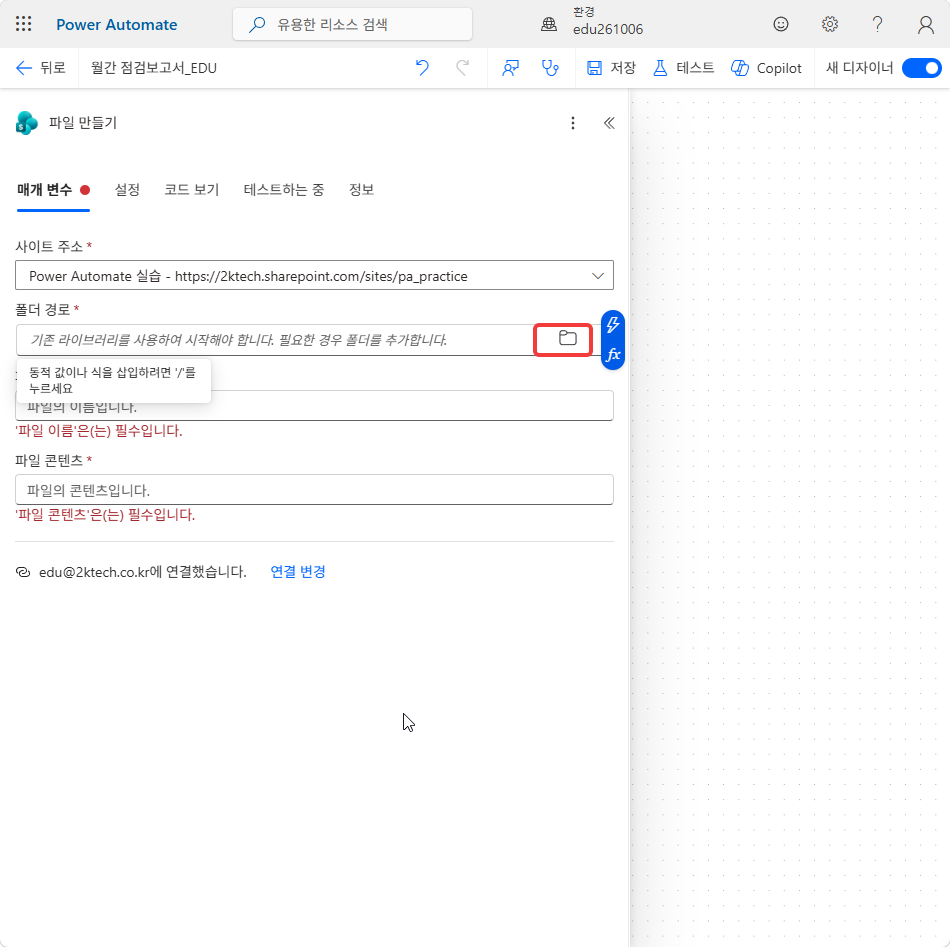Open the flow checker stethoscope icon

550,68
